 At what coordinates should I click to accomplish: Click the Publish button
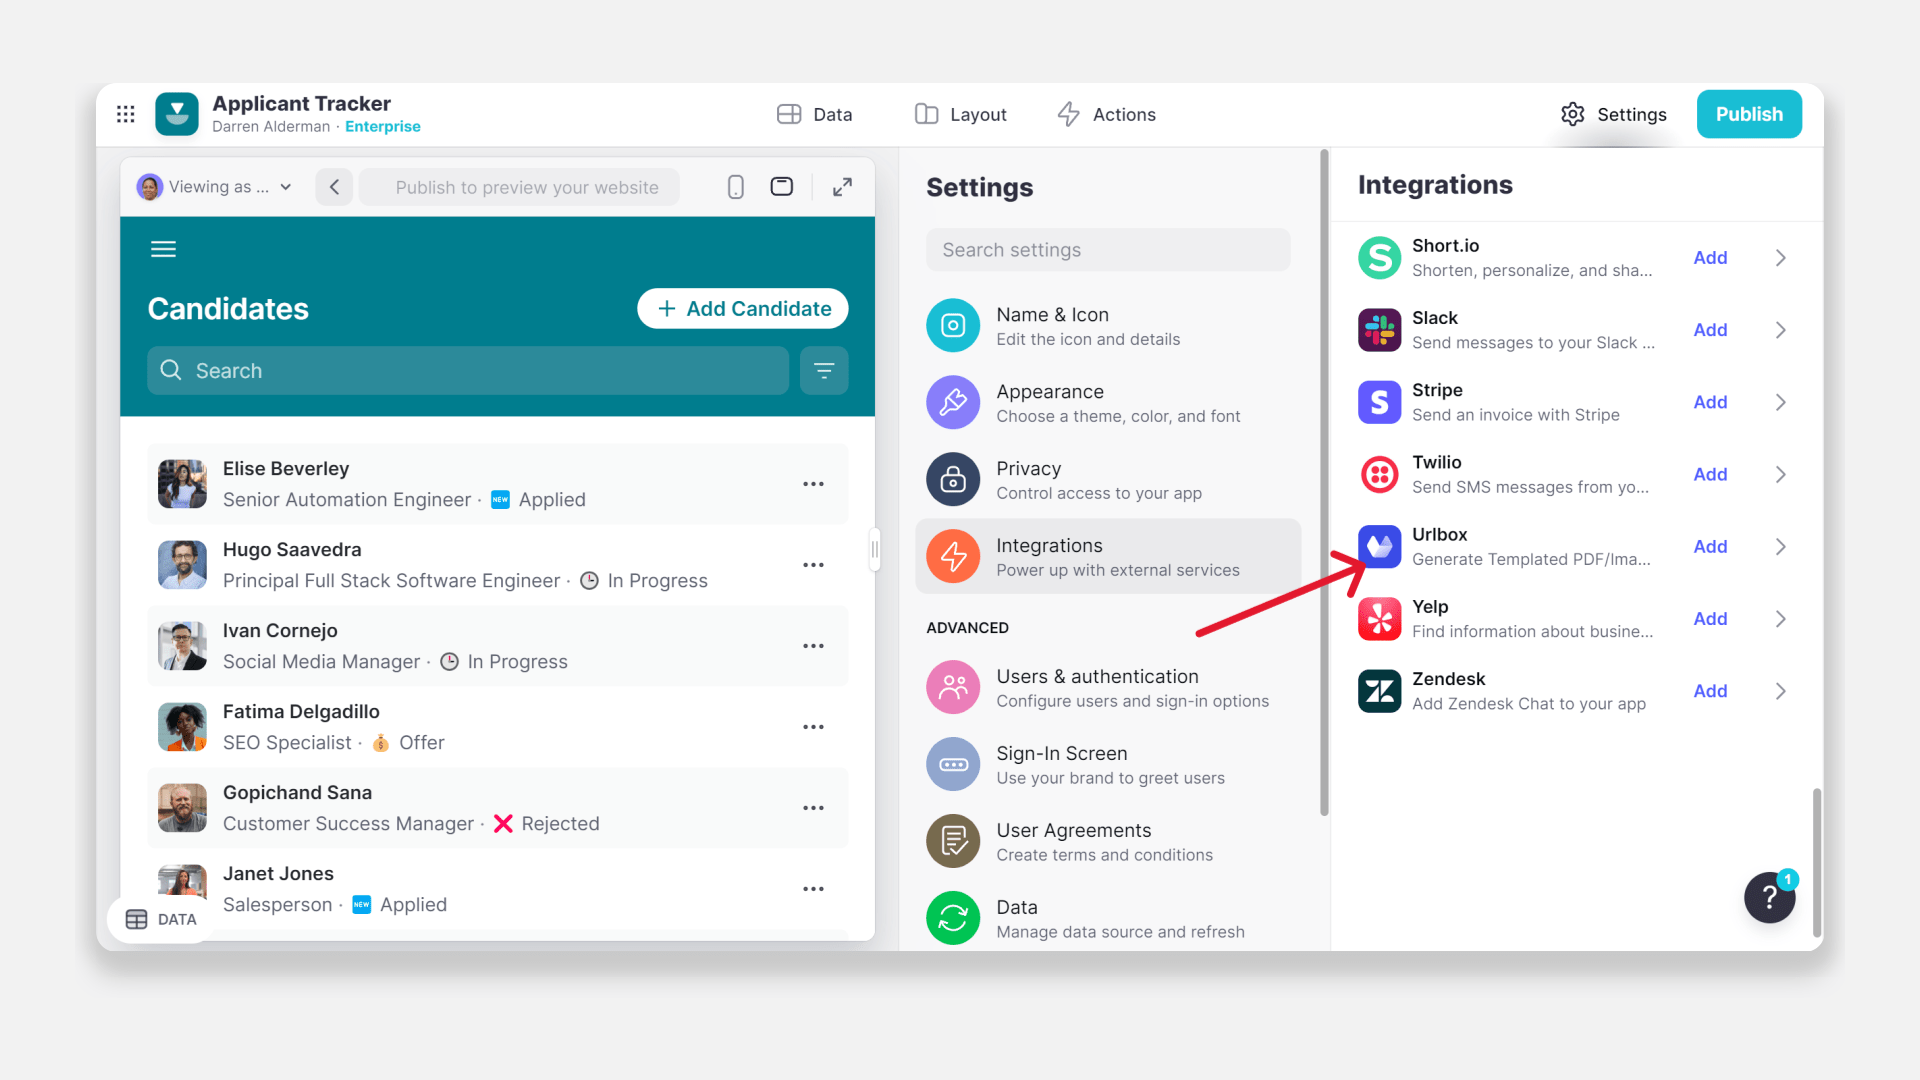pos(1749,114)
